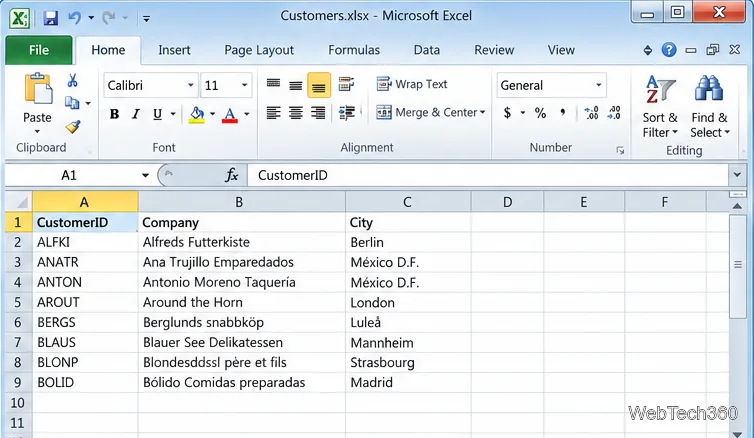754x438 pixels.
Task: Align text left in cell
Action: (273, 113)
